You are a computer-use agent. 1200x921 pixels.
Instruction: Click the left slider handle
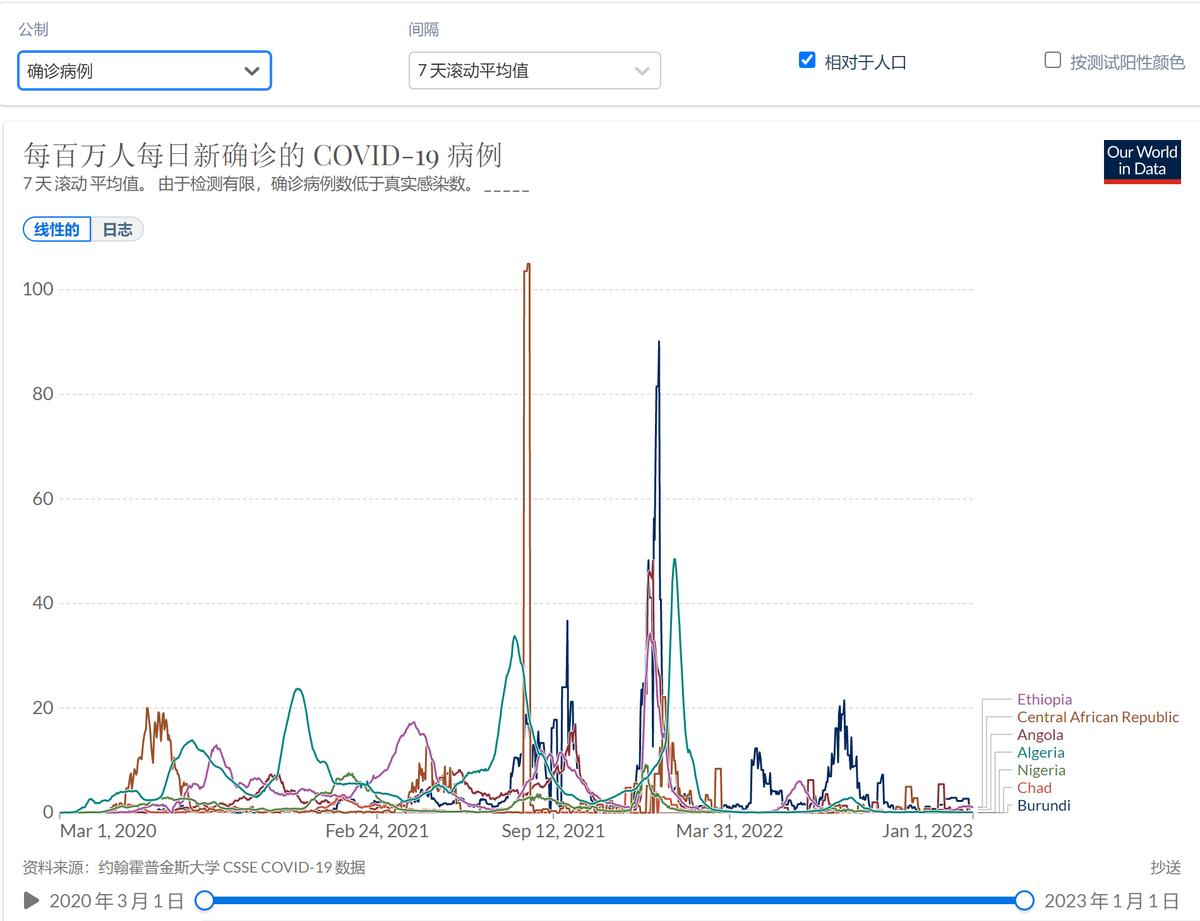coord(205,901)
